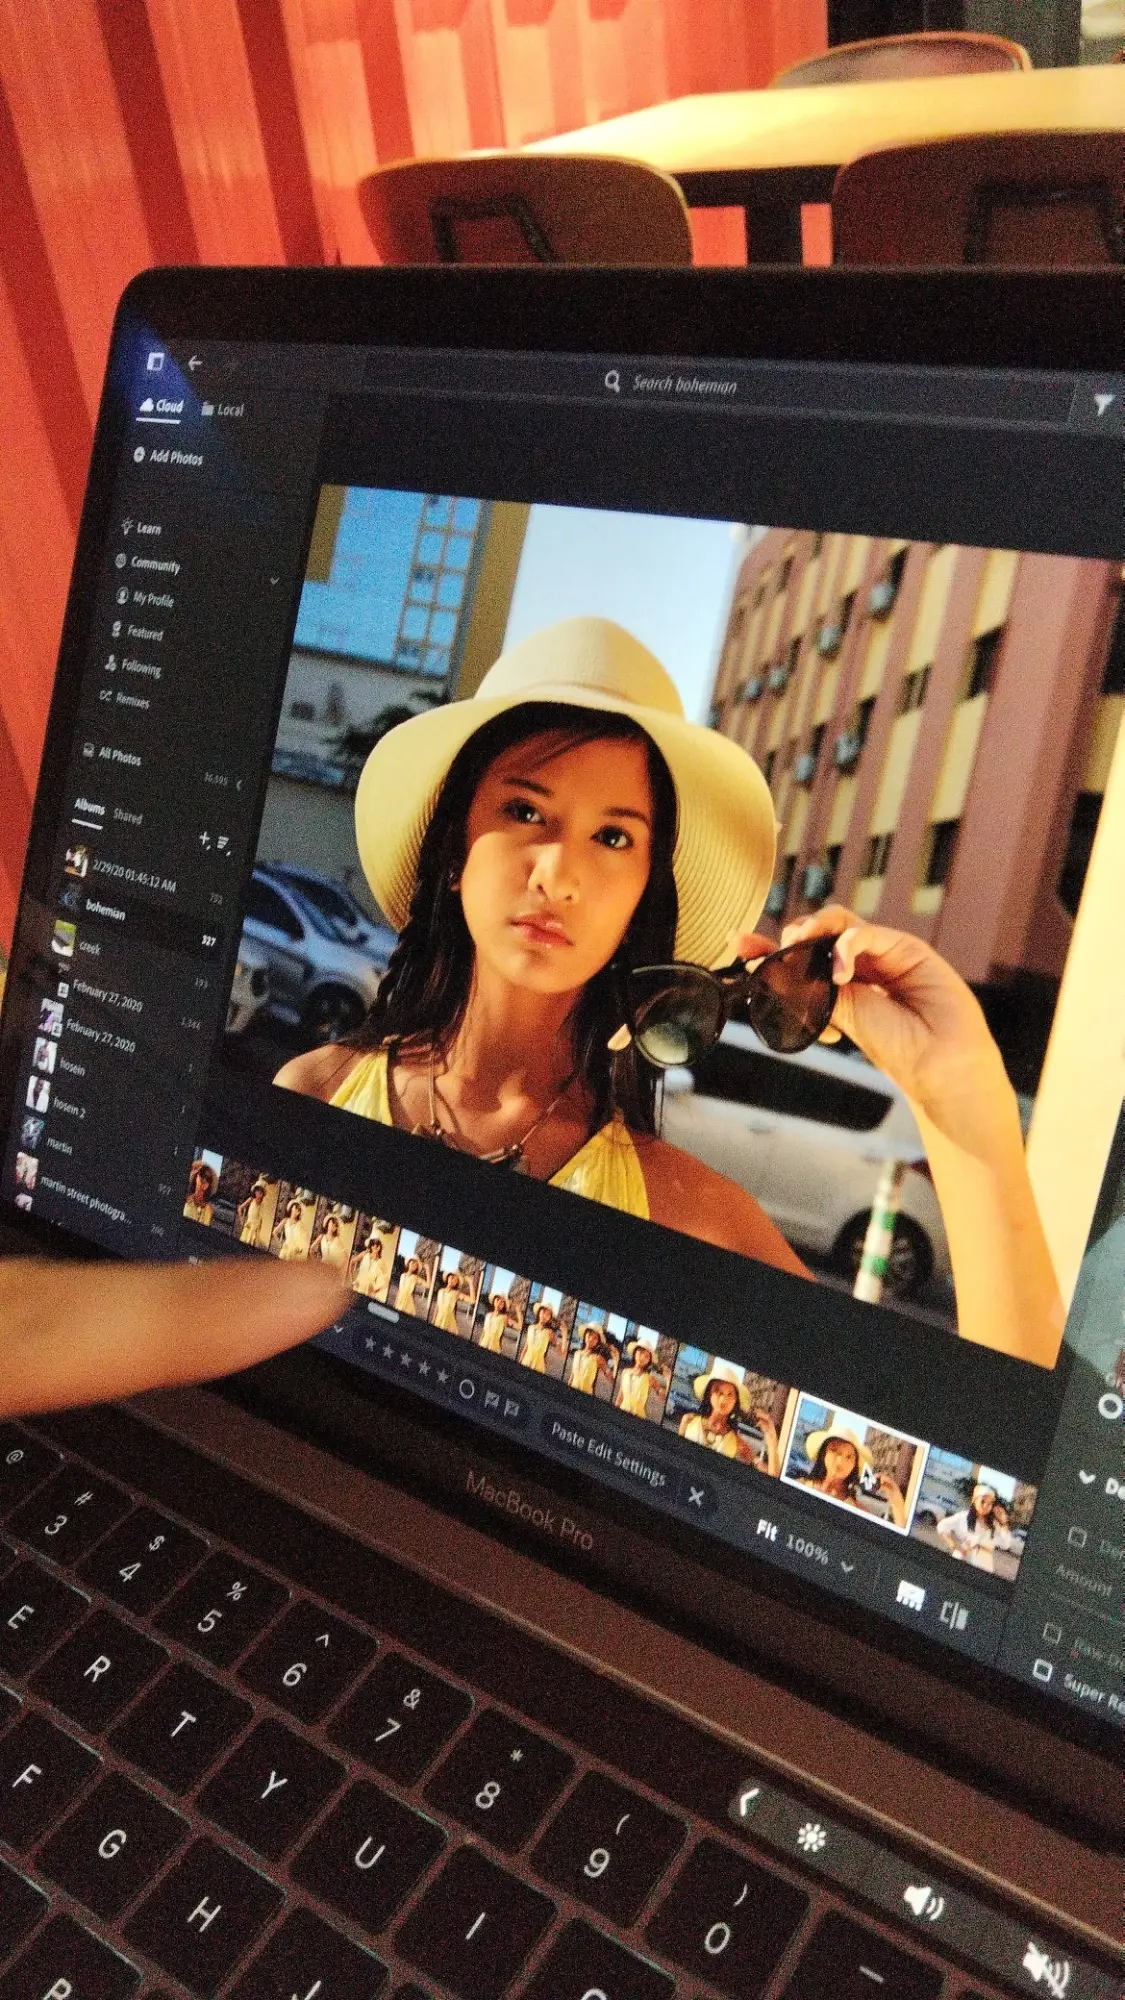Switch to the Local tab
This screenshot has height=2000, width=1125.
[224, 408]
